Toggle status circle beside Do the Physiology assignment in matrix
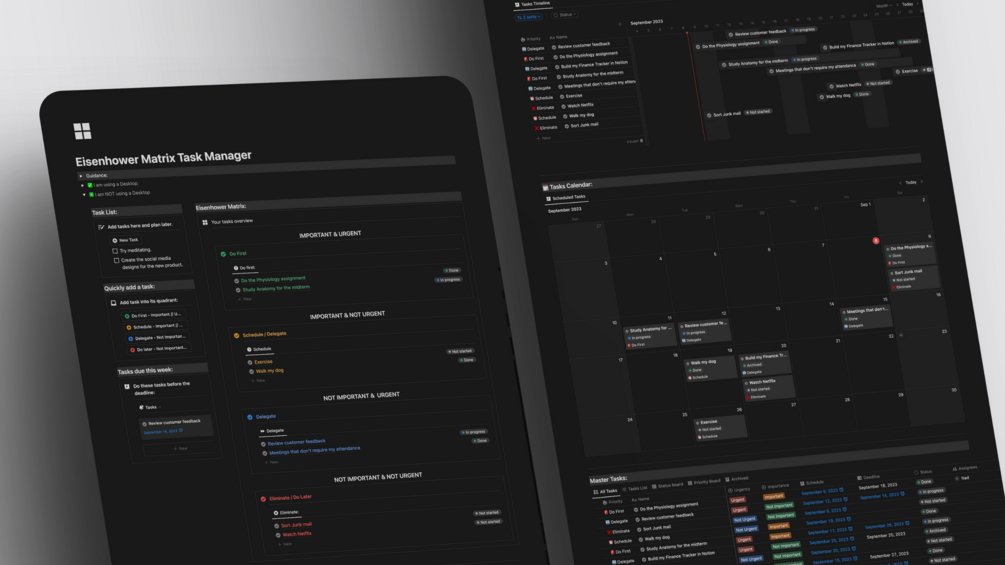 click(237, 281)
